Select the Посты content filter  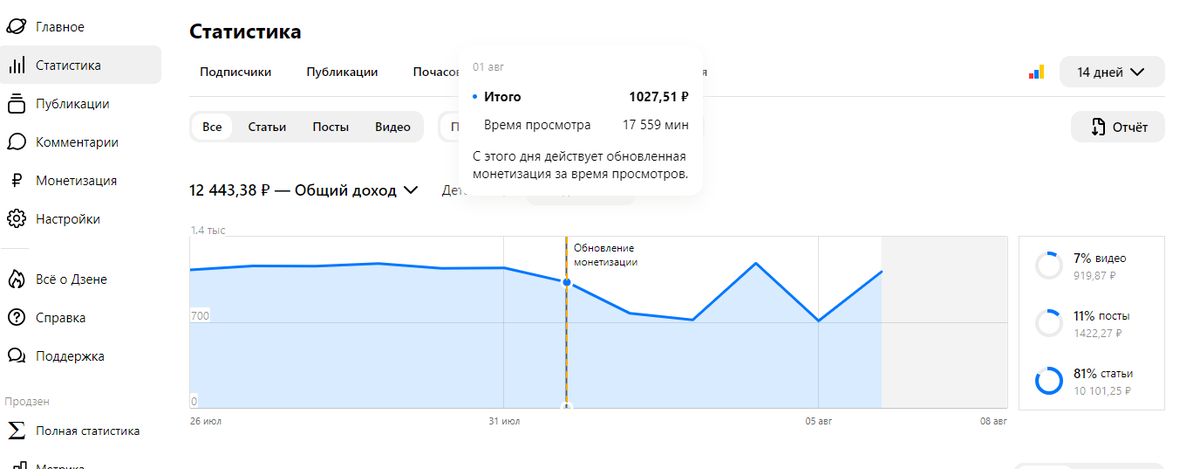[x=330, y=127]
